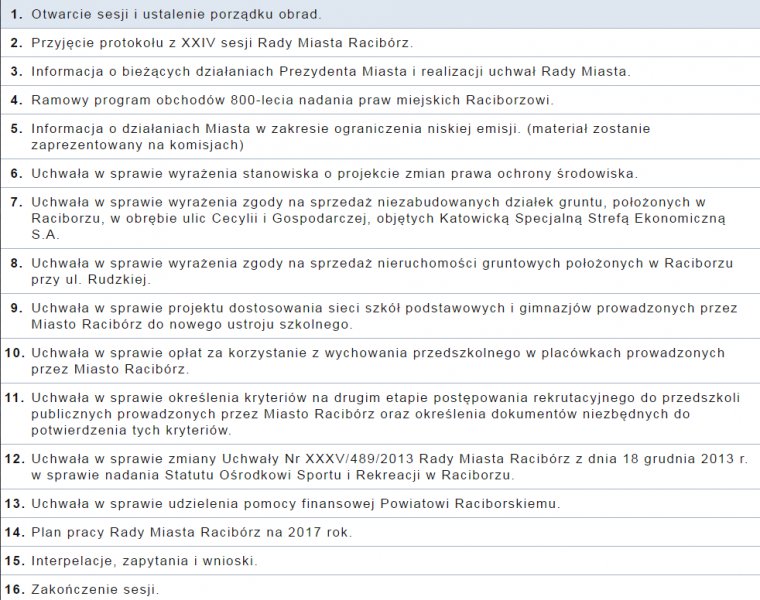Viewport: 760px width, 600px height.
Task: Click 'Zakończenie sesji' agenda item
Action: [380, 588]
